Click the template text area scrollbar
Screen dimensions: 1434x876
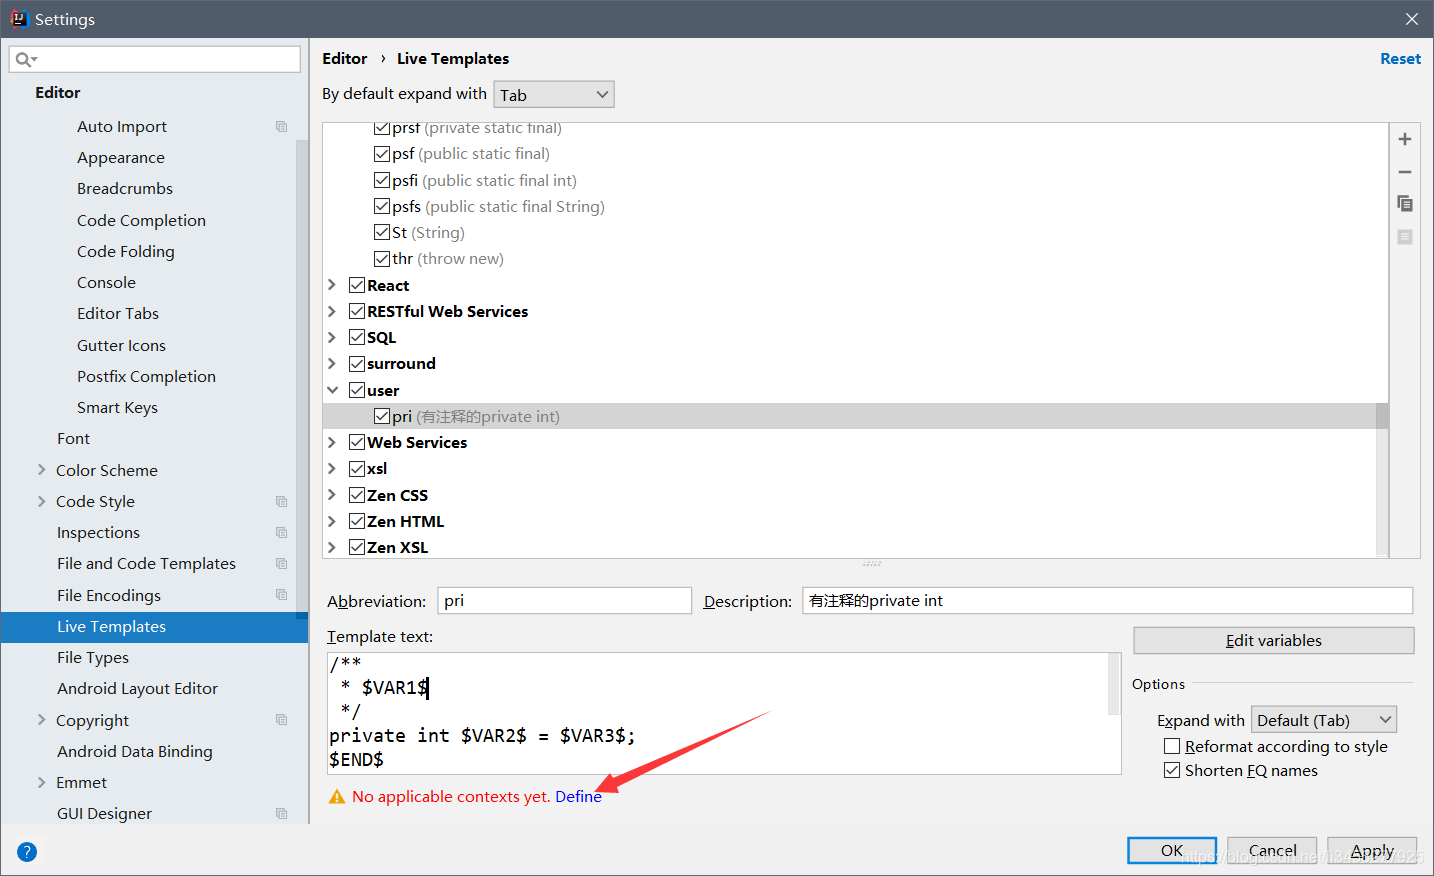tap(1114, 684)
